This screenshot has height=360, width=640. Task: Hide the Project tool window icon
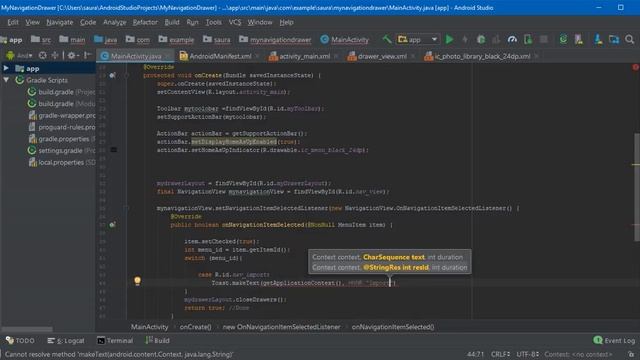(x=87, y=55)
